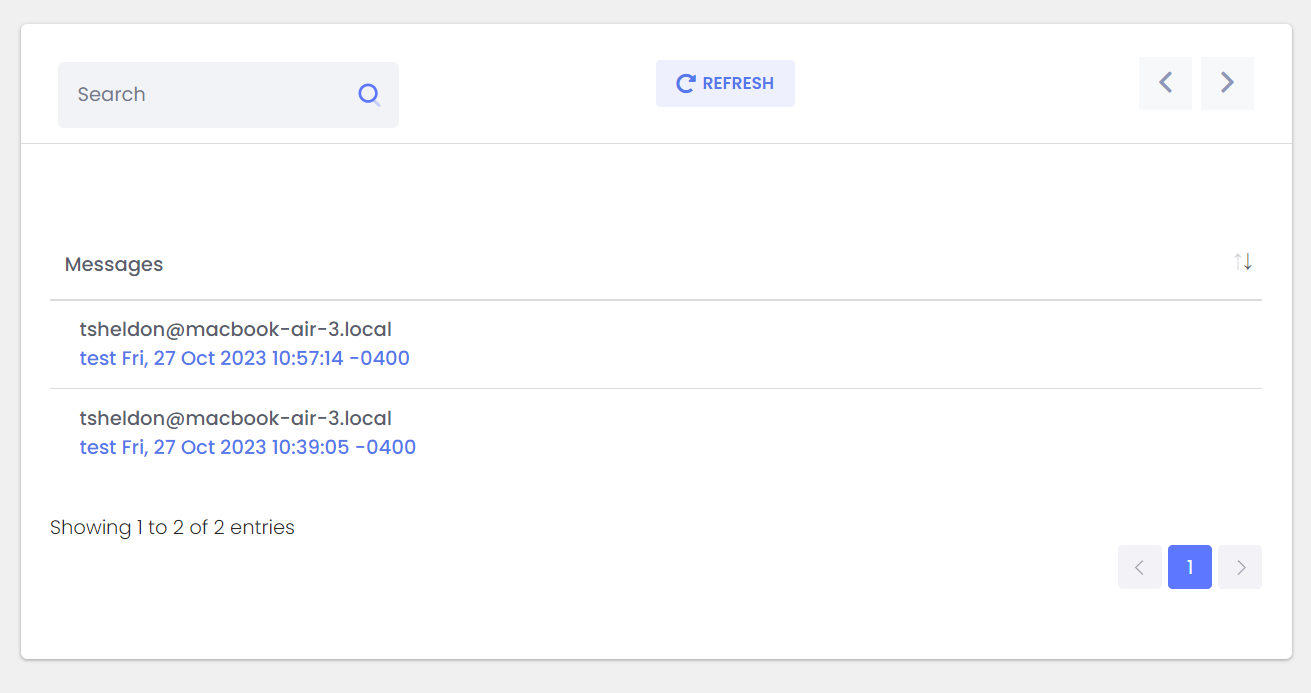The height and width of the screenshot is (693, 1311).
Task: Select page 1 in pagination
Action: point(1190,567)
